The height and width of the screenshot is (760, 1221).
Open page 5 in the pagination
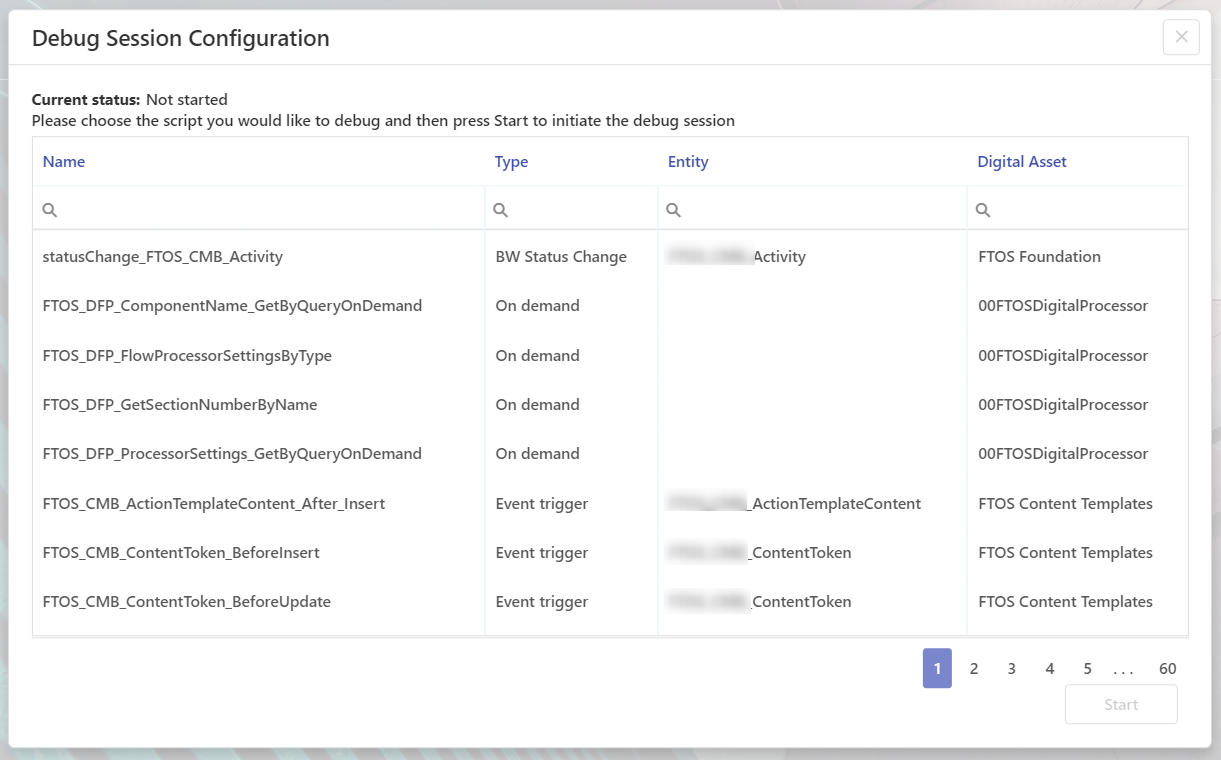(1087, 669)
